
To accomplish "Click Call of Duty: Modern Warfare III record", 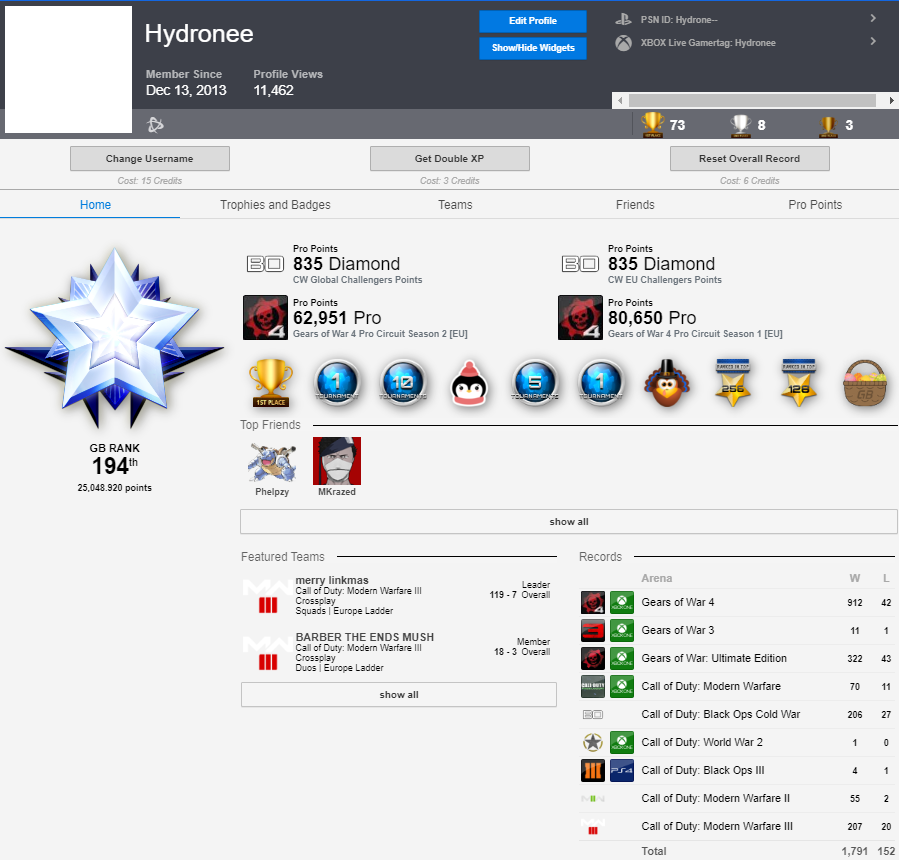I will point(737,827).
